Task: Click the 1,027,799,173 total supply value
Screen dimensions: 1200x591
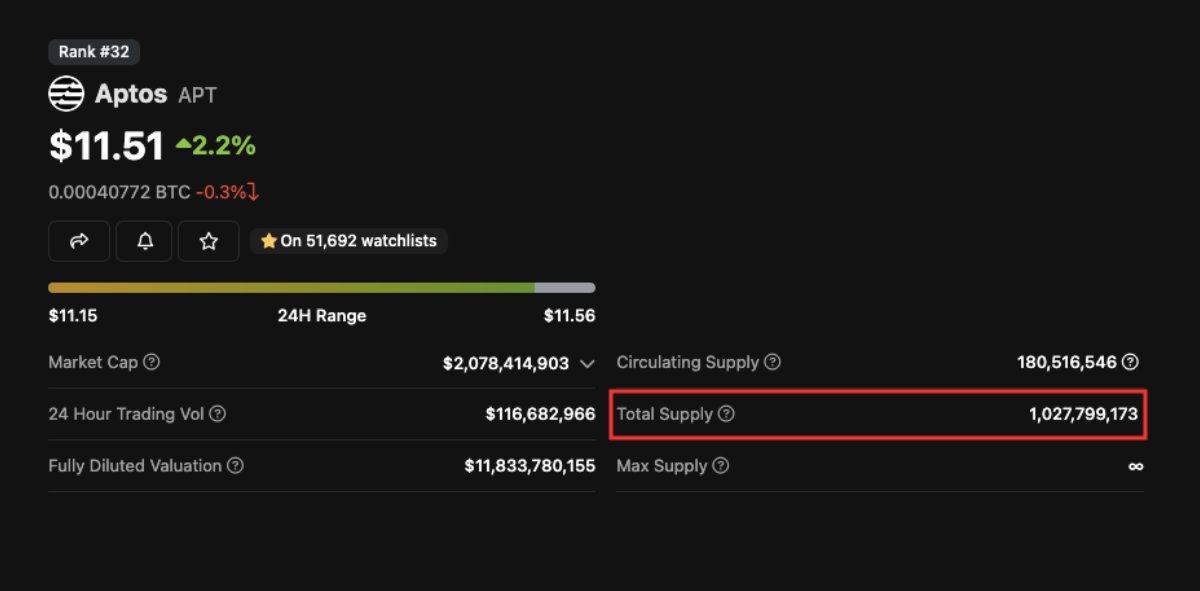Action: pos(1083,414)
